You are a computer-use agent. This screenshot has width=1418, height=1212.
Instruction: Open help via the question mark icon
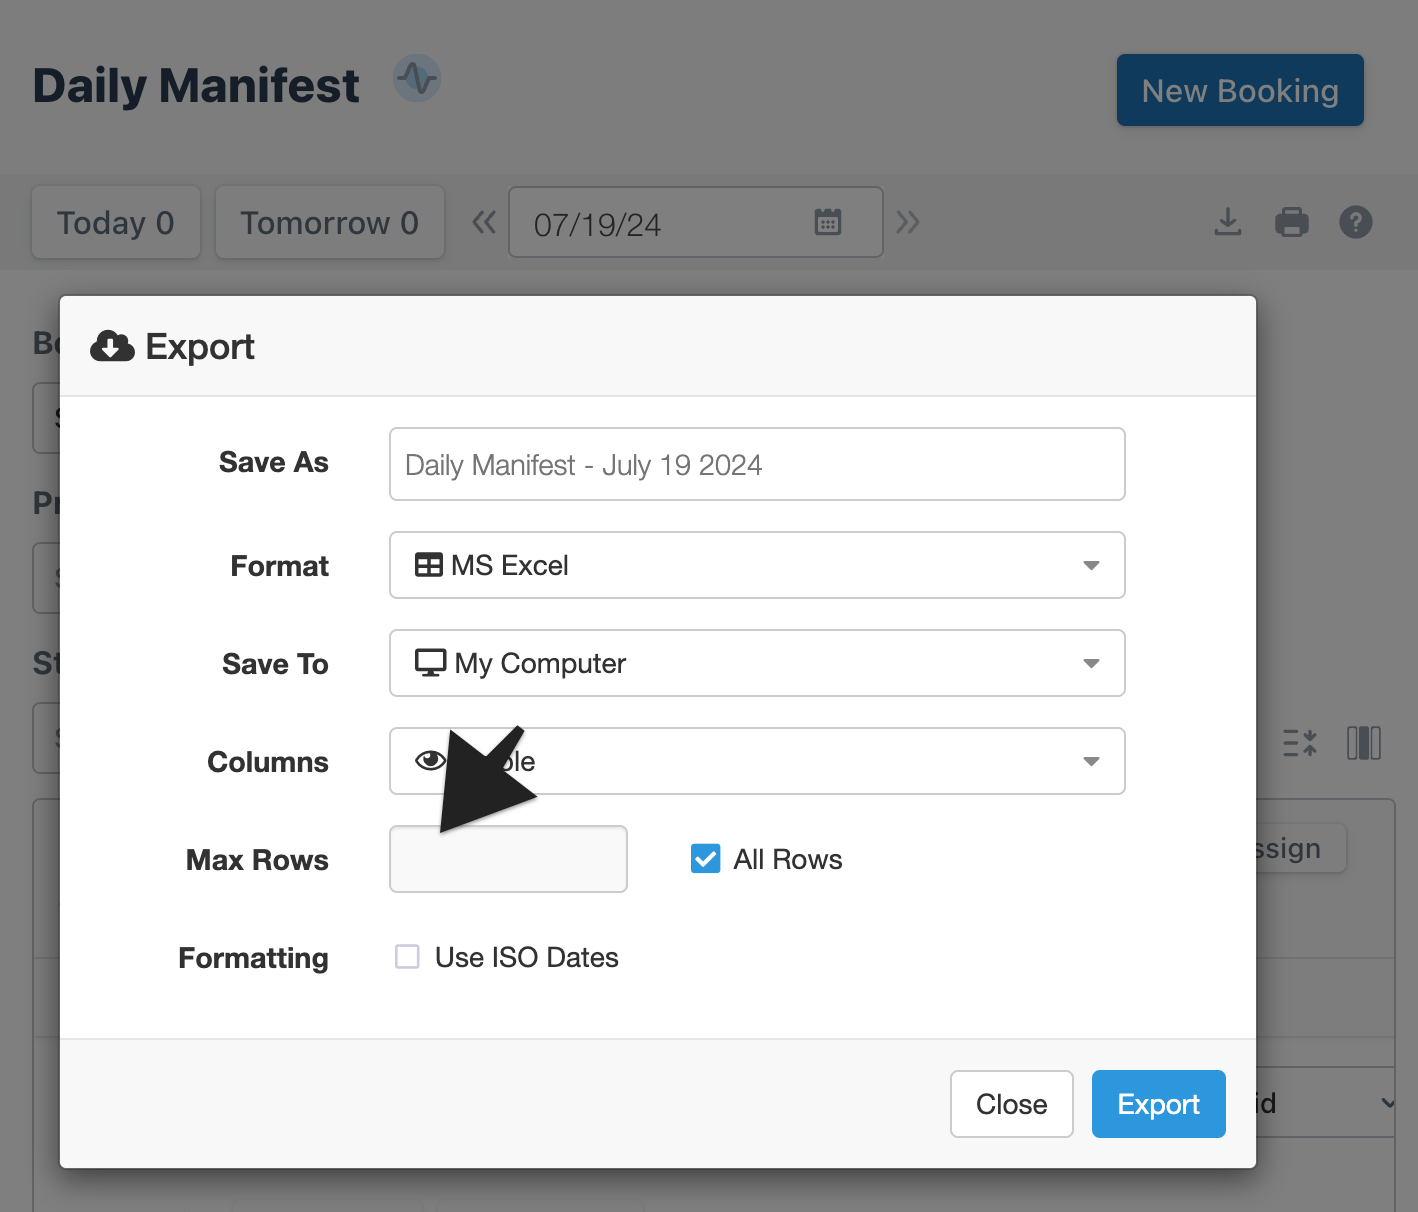coord(1356,222)
